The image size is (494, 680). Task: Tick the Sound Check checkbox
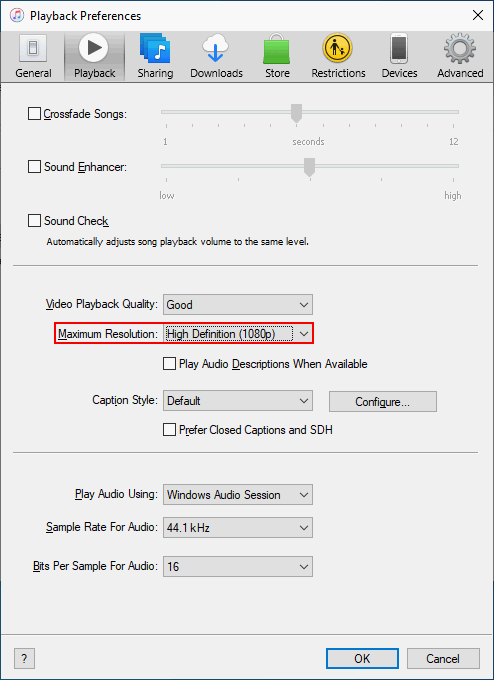tap(34, 220)
